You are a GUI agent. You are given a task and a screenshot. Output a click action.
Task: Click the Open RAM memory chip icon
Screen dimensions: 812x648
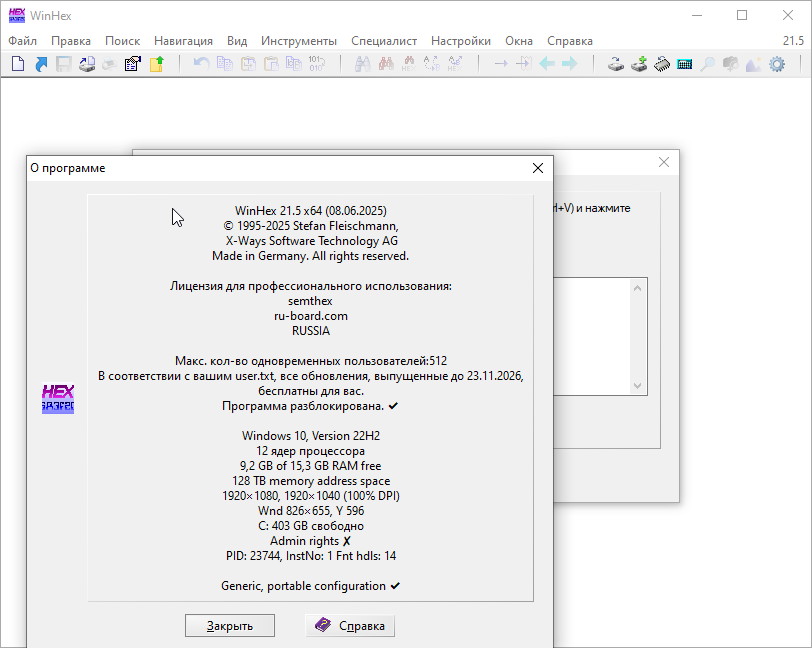point(662,64)
